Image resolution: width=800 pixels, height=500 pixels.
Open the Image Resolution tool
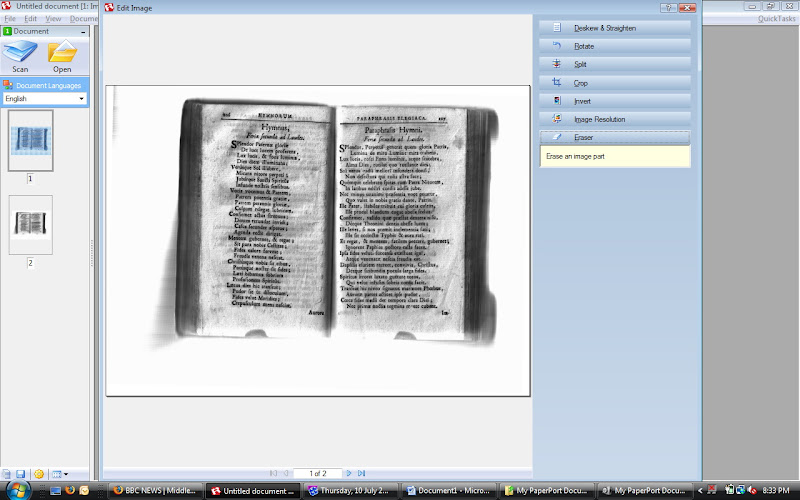[614, 119]
